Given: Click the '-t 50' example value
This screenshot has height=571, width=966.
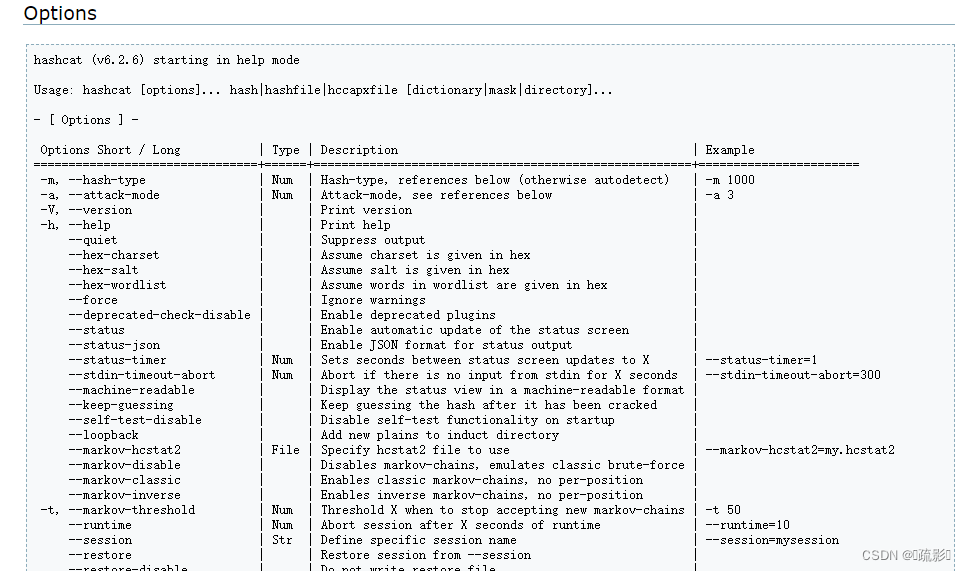Looking at the screenshot, I should coord(723,510).
